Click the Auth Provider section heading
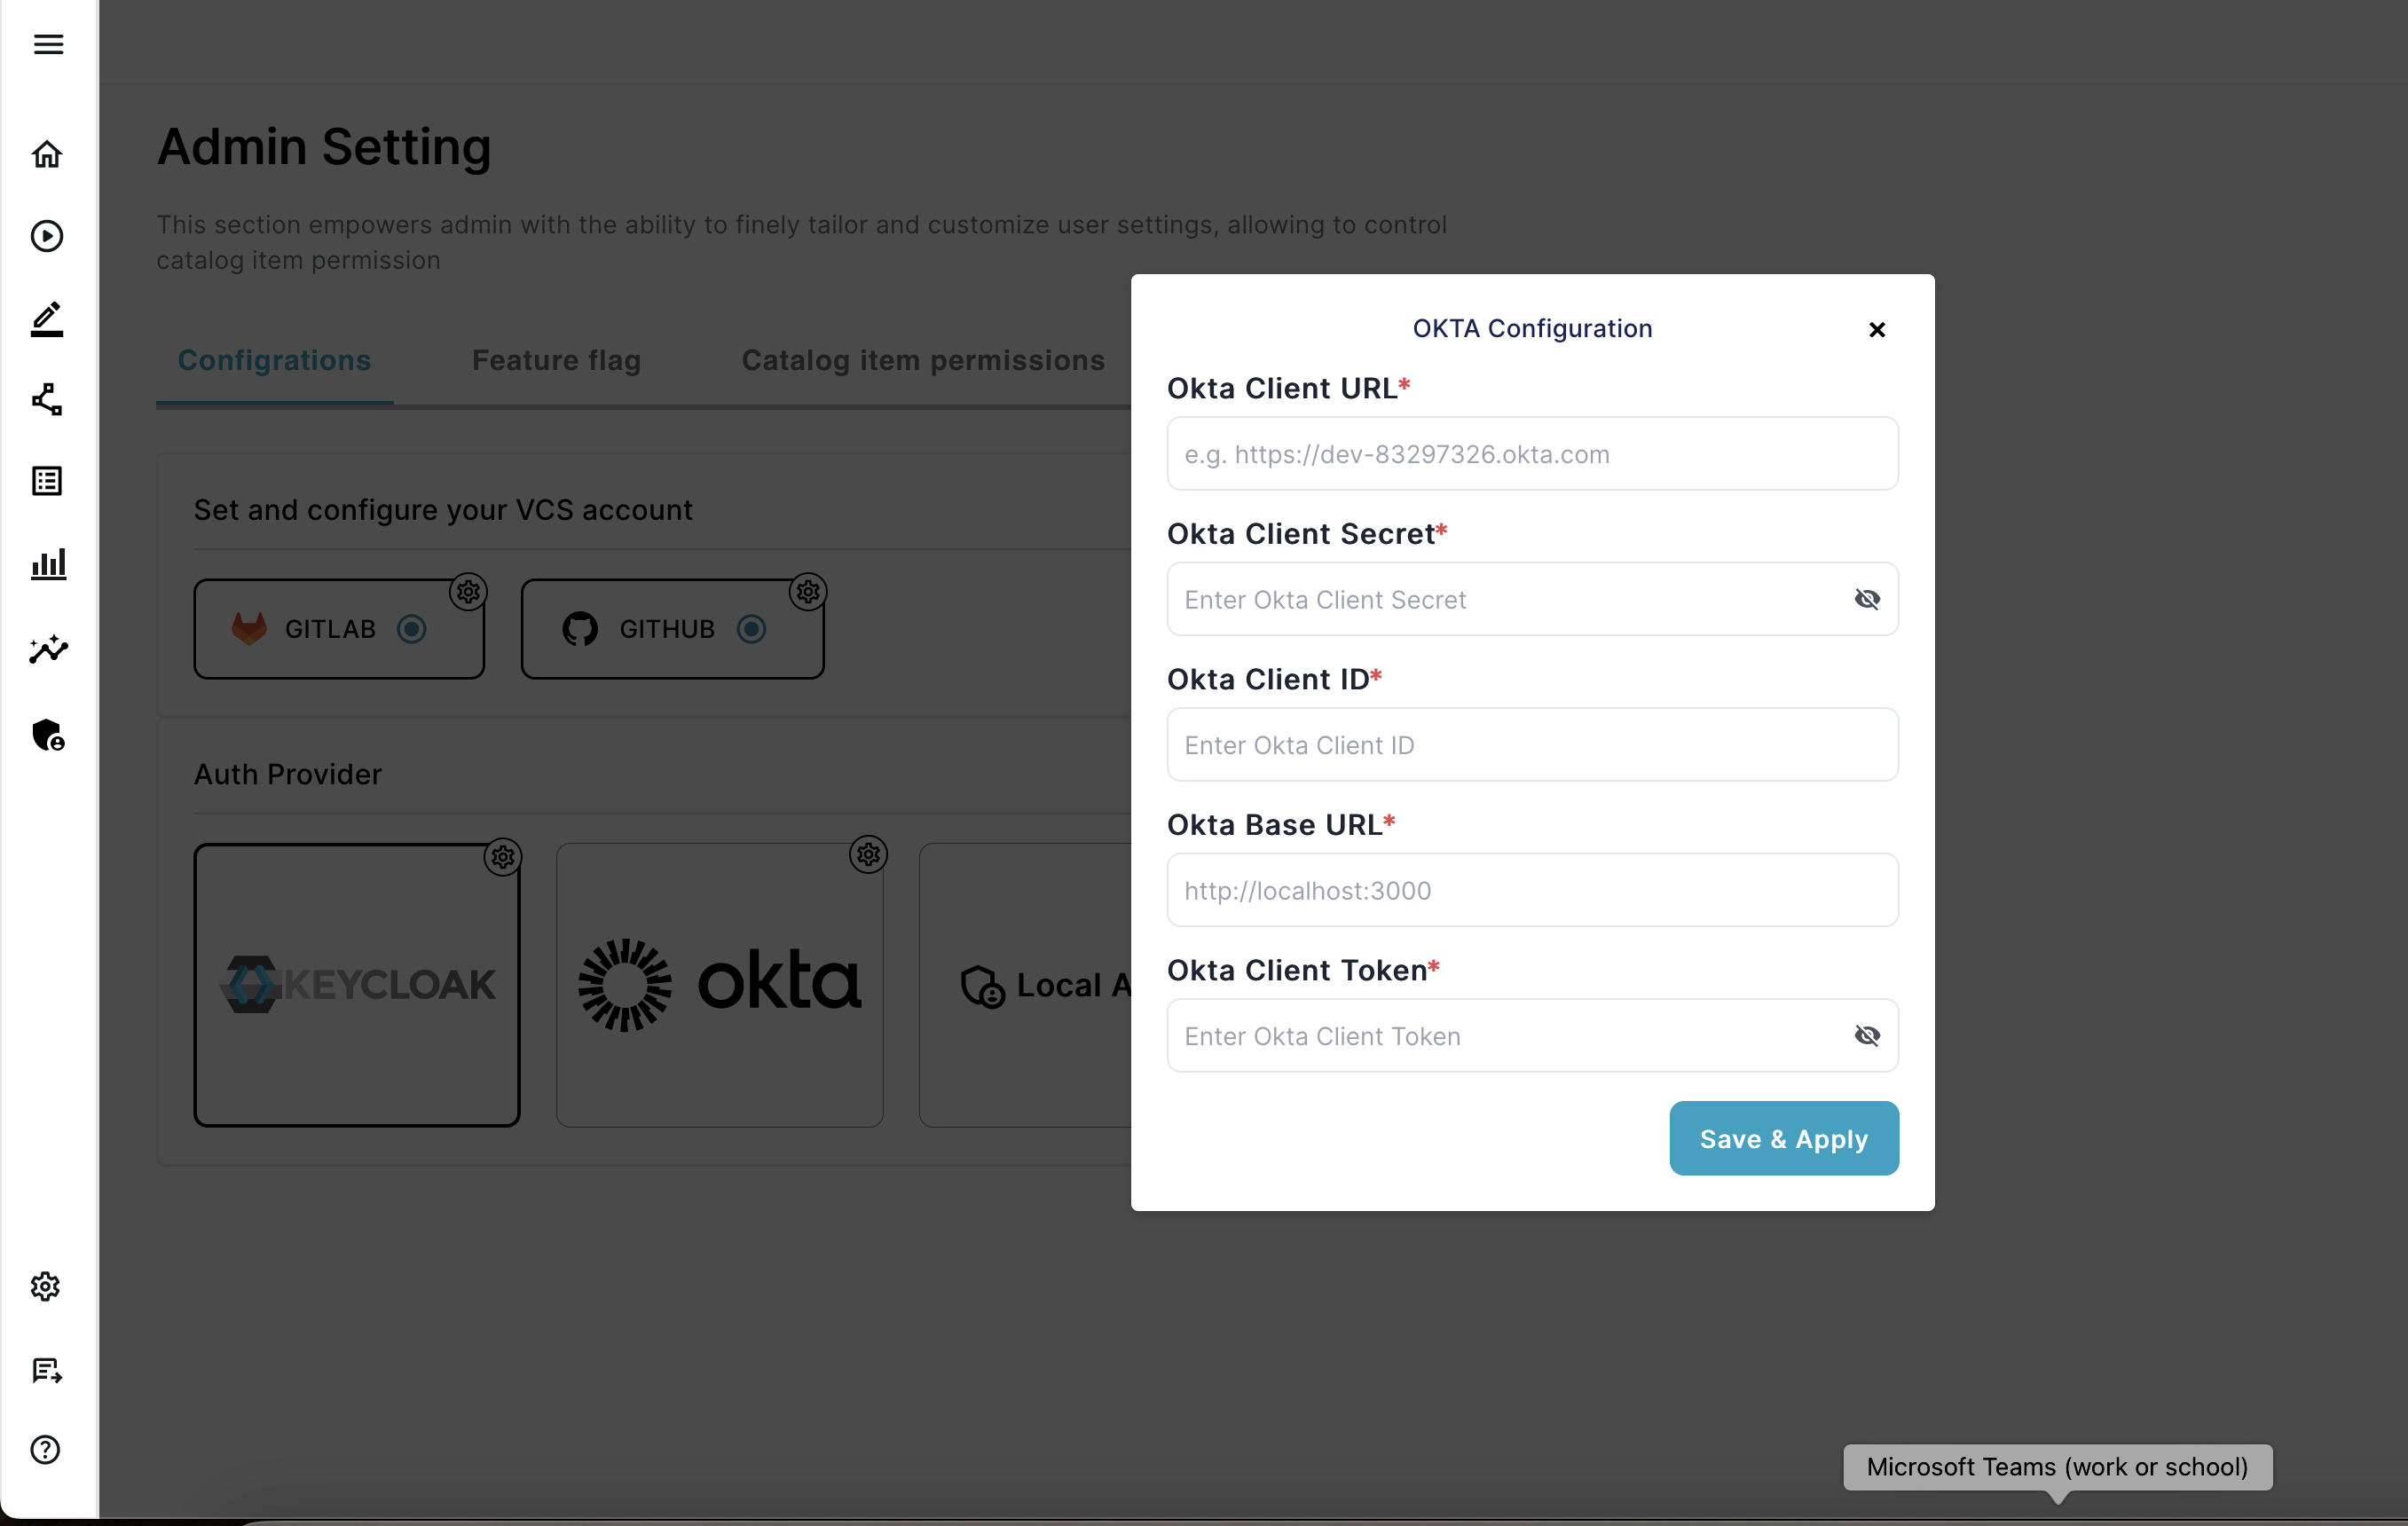This screenshot has height=1526, width=2408. coord(288,774)
